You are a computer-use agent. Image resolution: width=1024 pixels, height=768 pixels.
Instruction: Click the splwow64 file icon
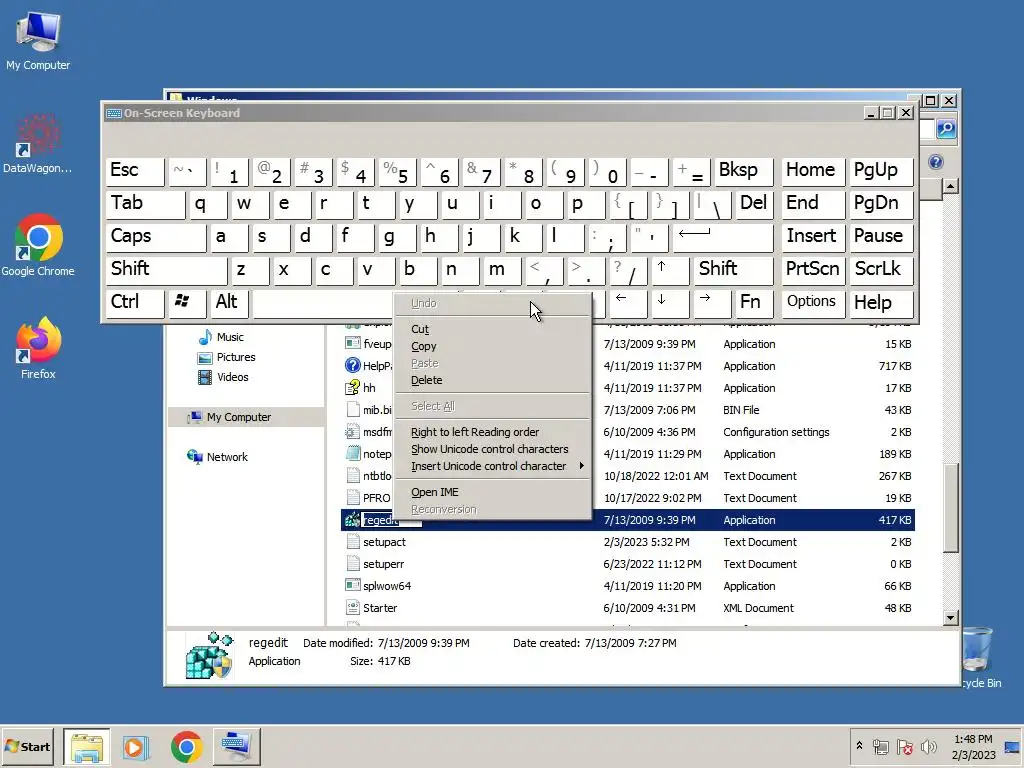pos(353,586)
